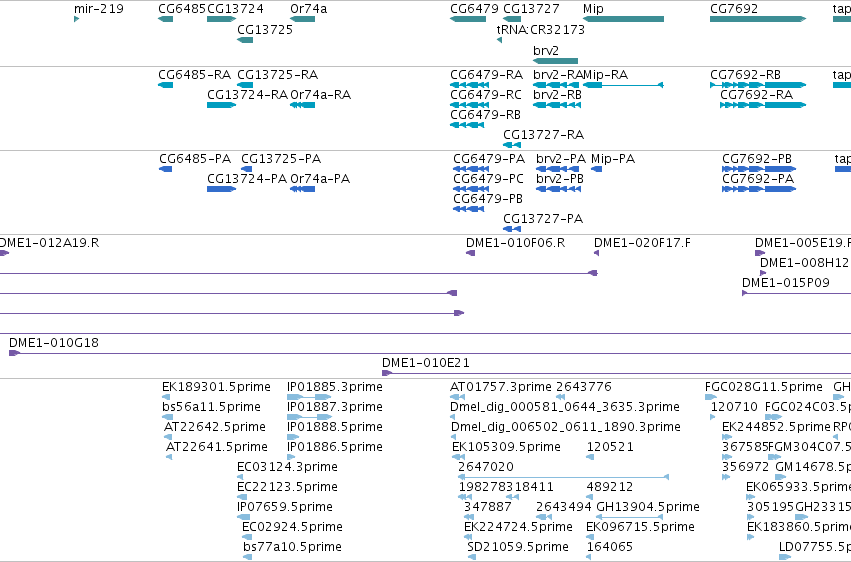The image size is (851, 562).
Task: Select the CG13727 gene label
Action: [531, 9]
